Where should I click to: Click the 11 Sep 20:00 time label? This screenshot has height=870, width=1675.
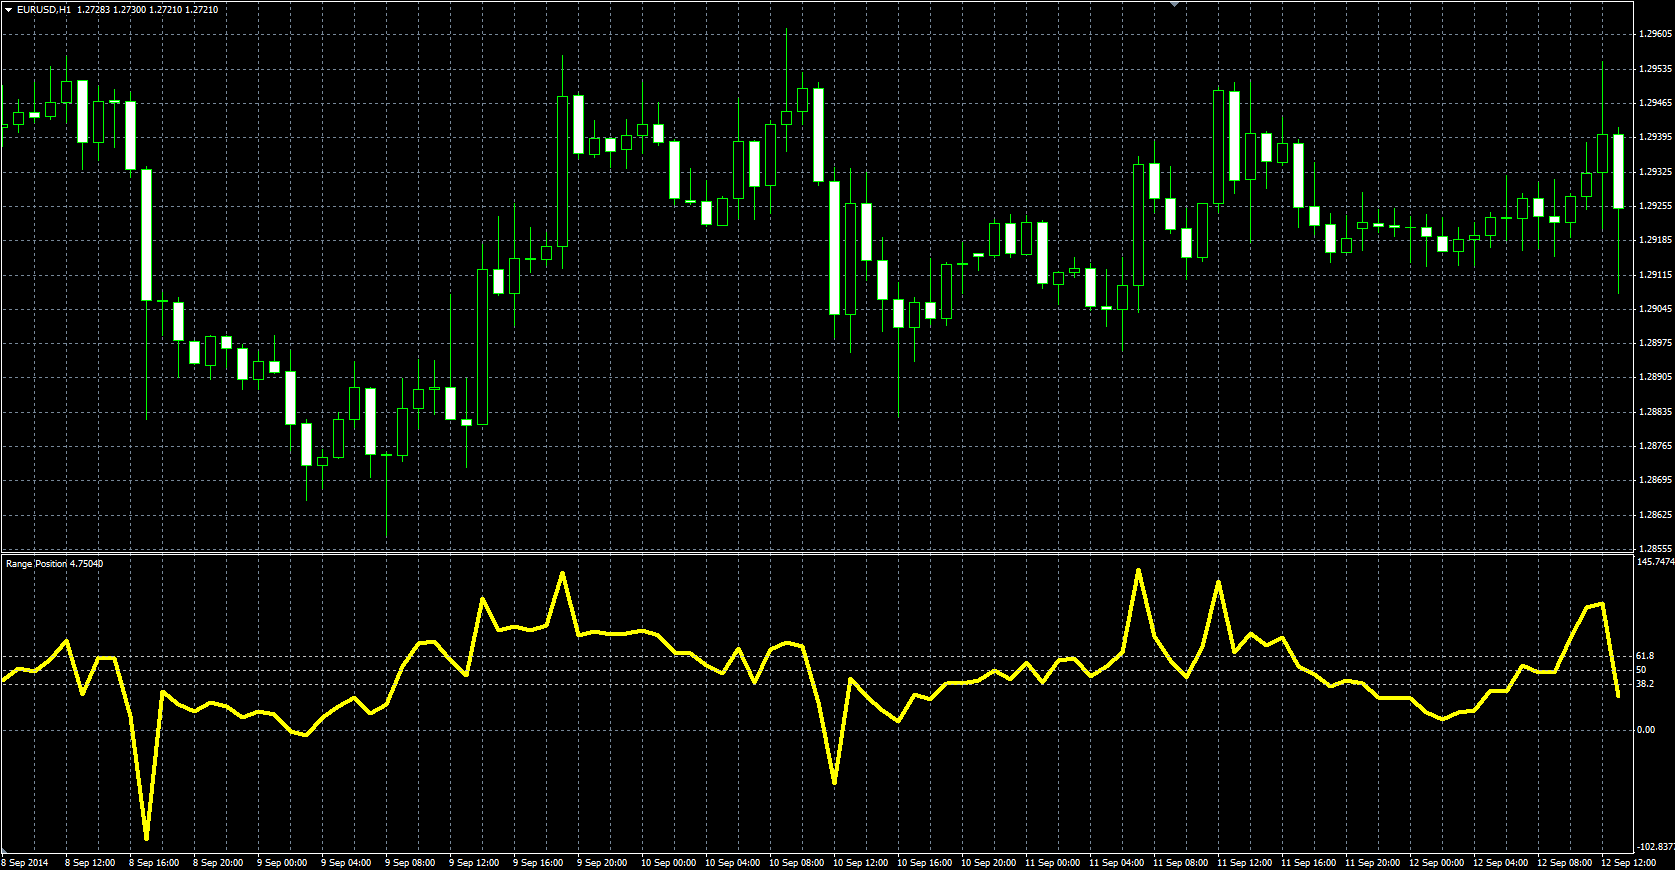tap(1372, 862)
